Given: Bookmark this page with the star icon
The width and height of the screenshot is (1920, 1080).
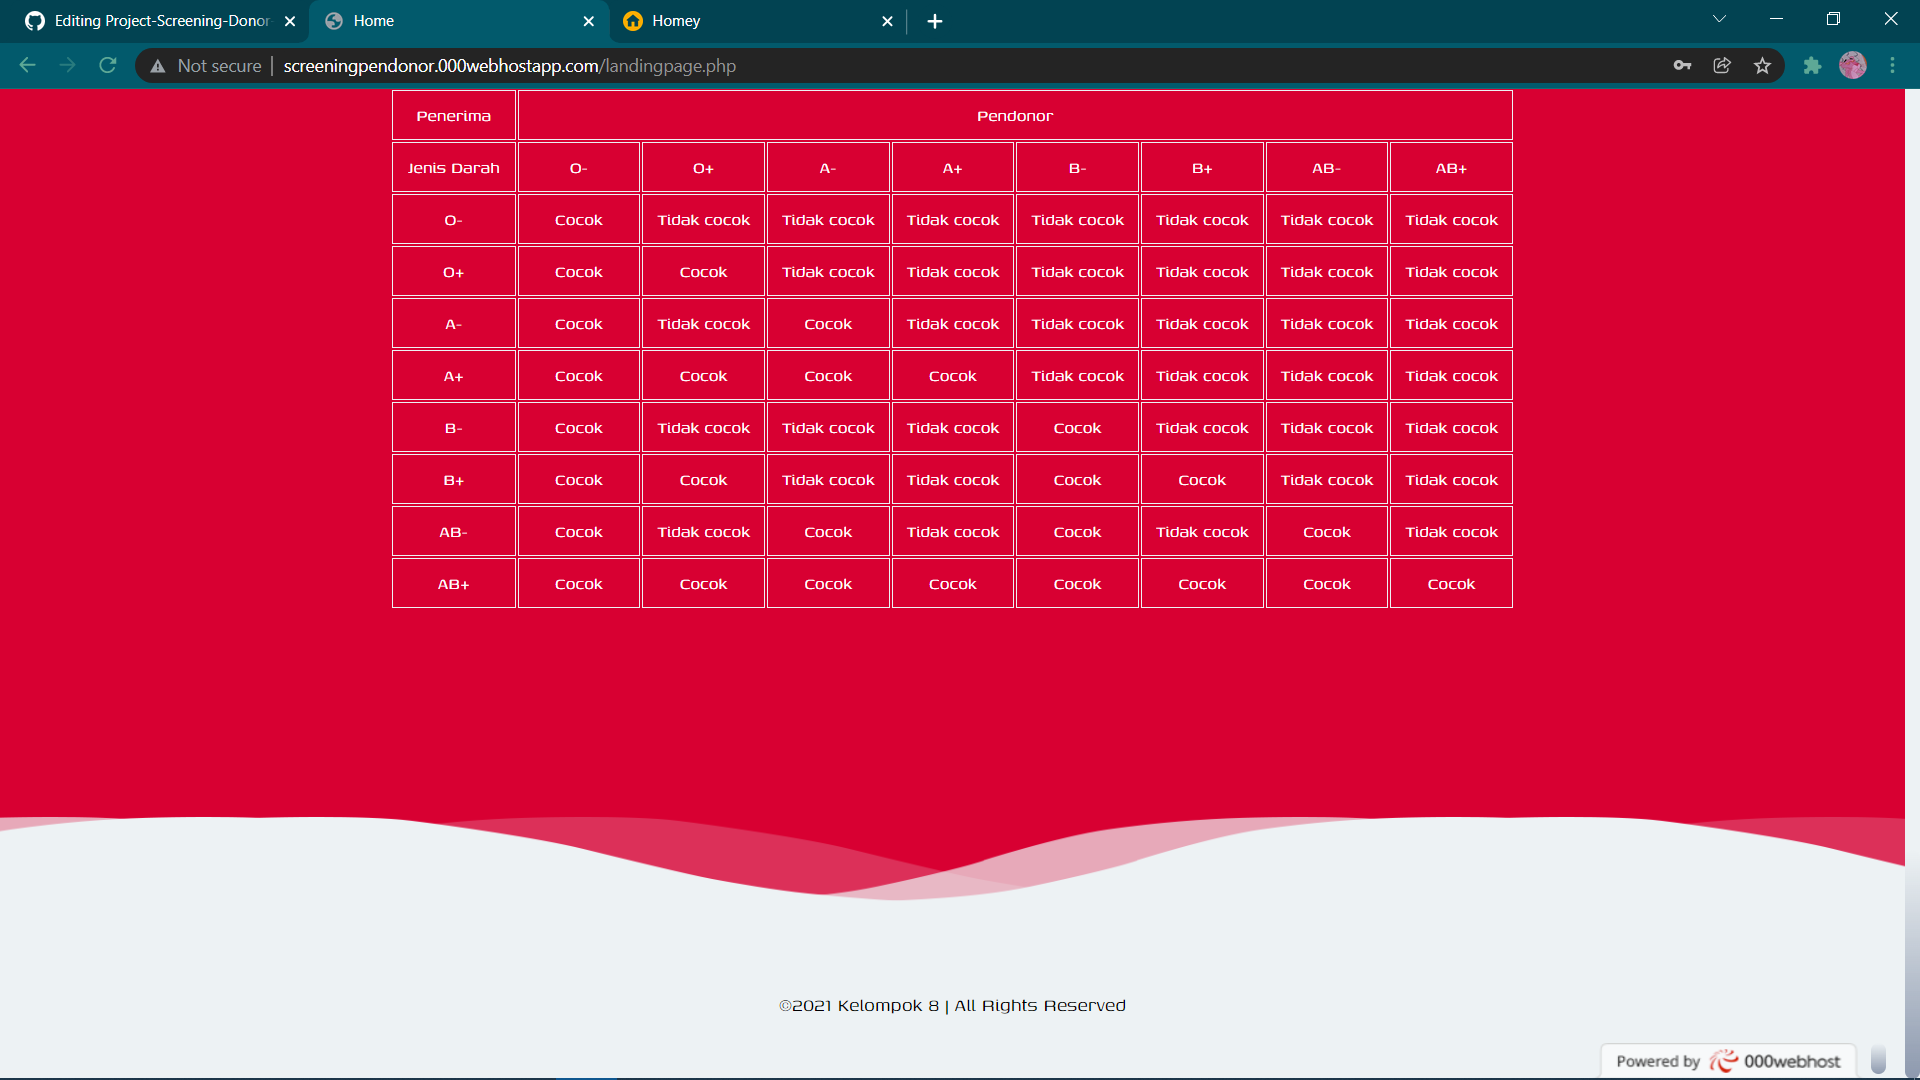Looking at the screenshot, I should coord(1762,65).
